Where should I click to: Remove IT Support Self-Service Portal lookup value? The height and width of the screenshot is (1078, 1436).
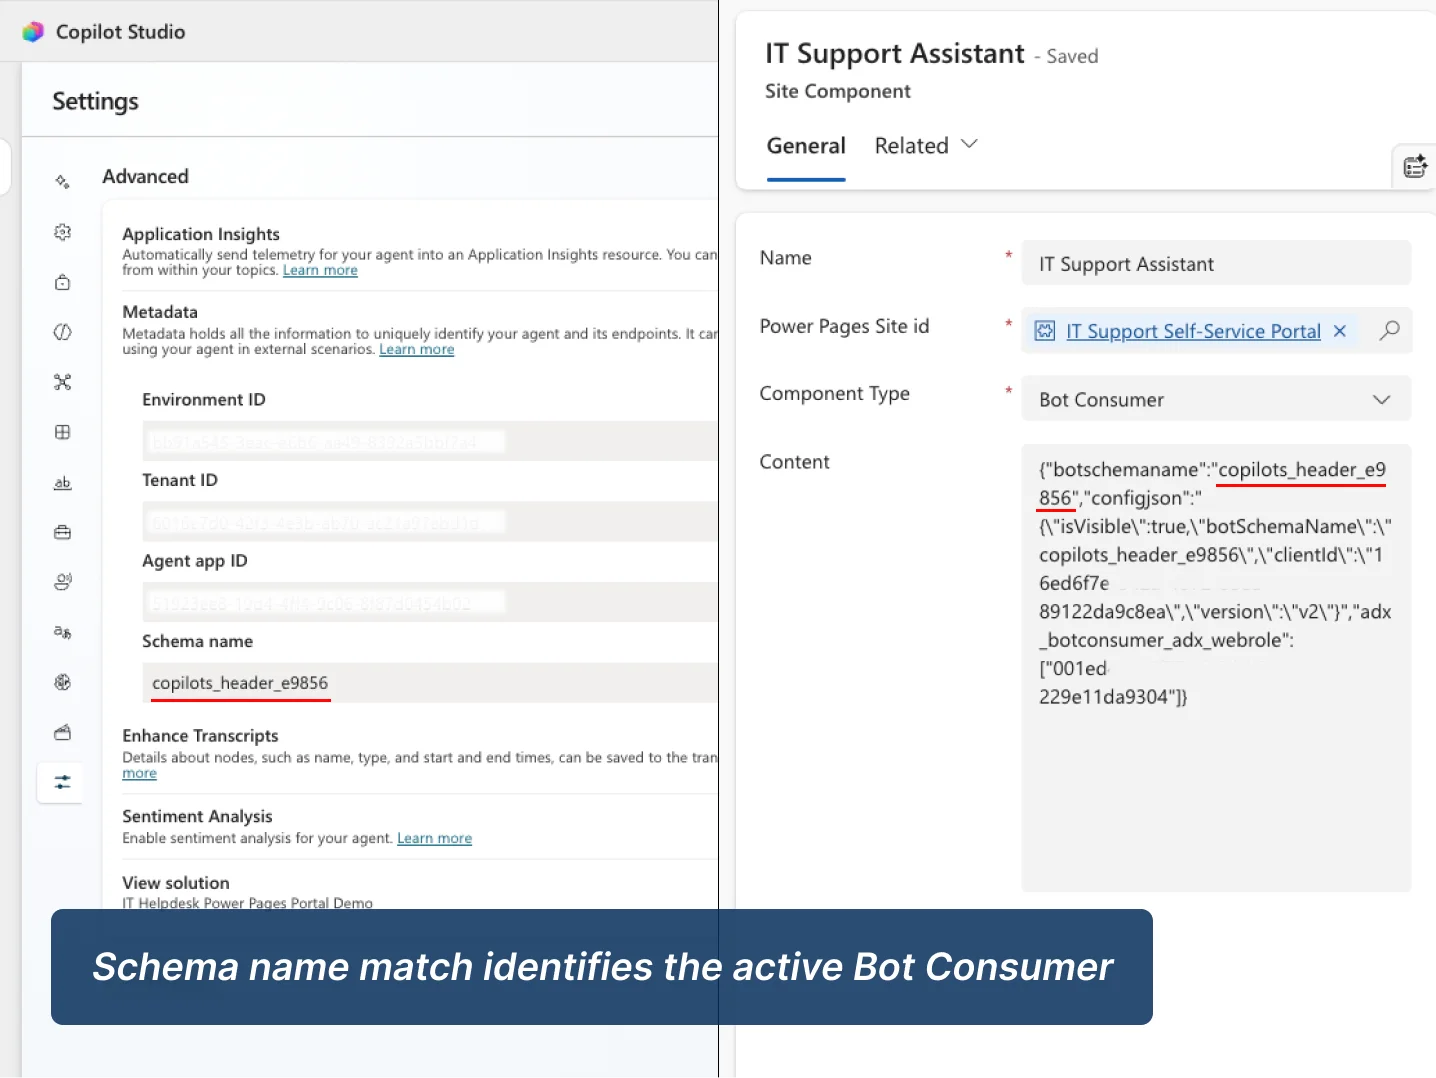[x=1340, y=331]
